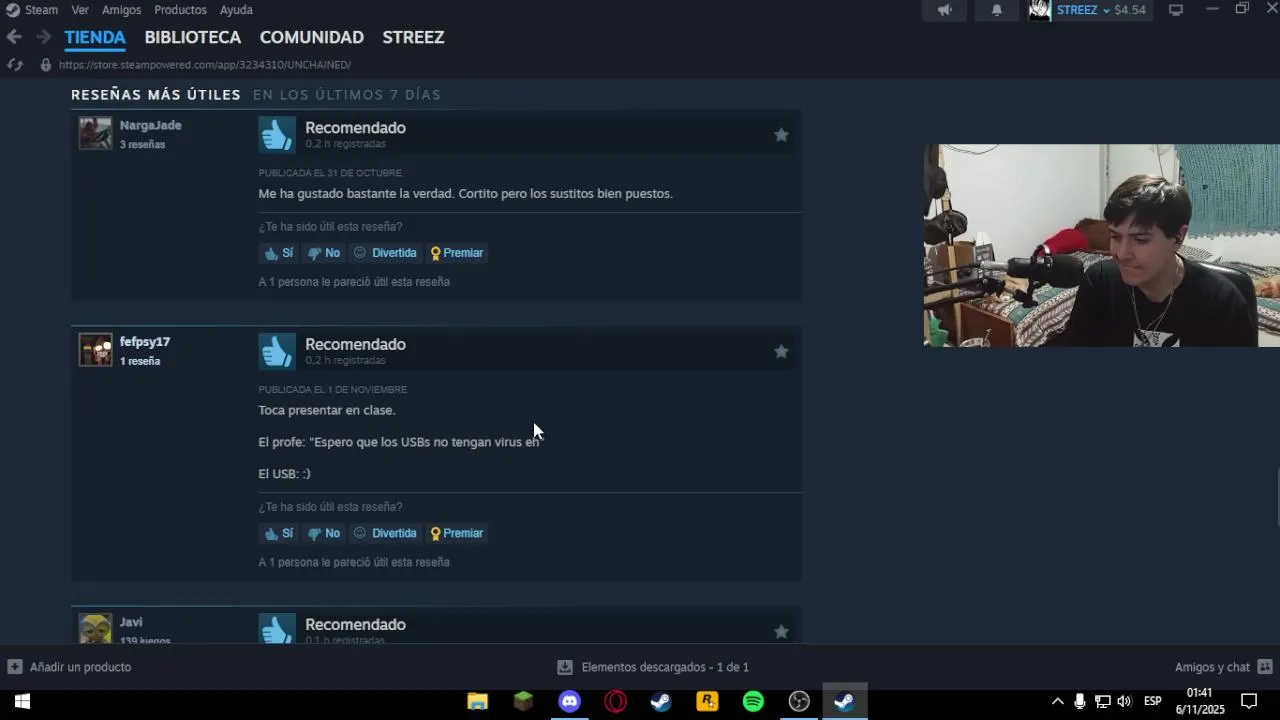Click the text "1 reseña" under fefpsy17
Viewport: 1280px width, 720px height.
[x=140, y=361]
